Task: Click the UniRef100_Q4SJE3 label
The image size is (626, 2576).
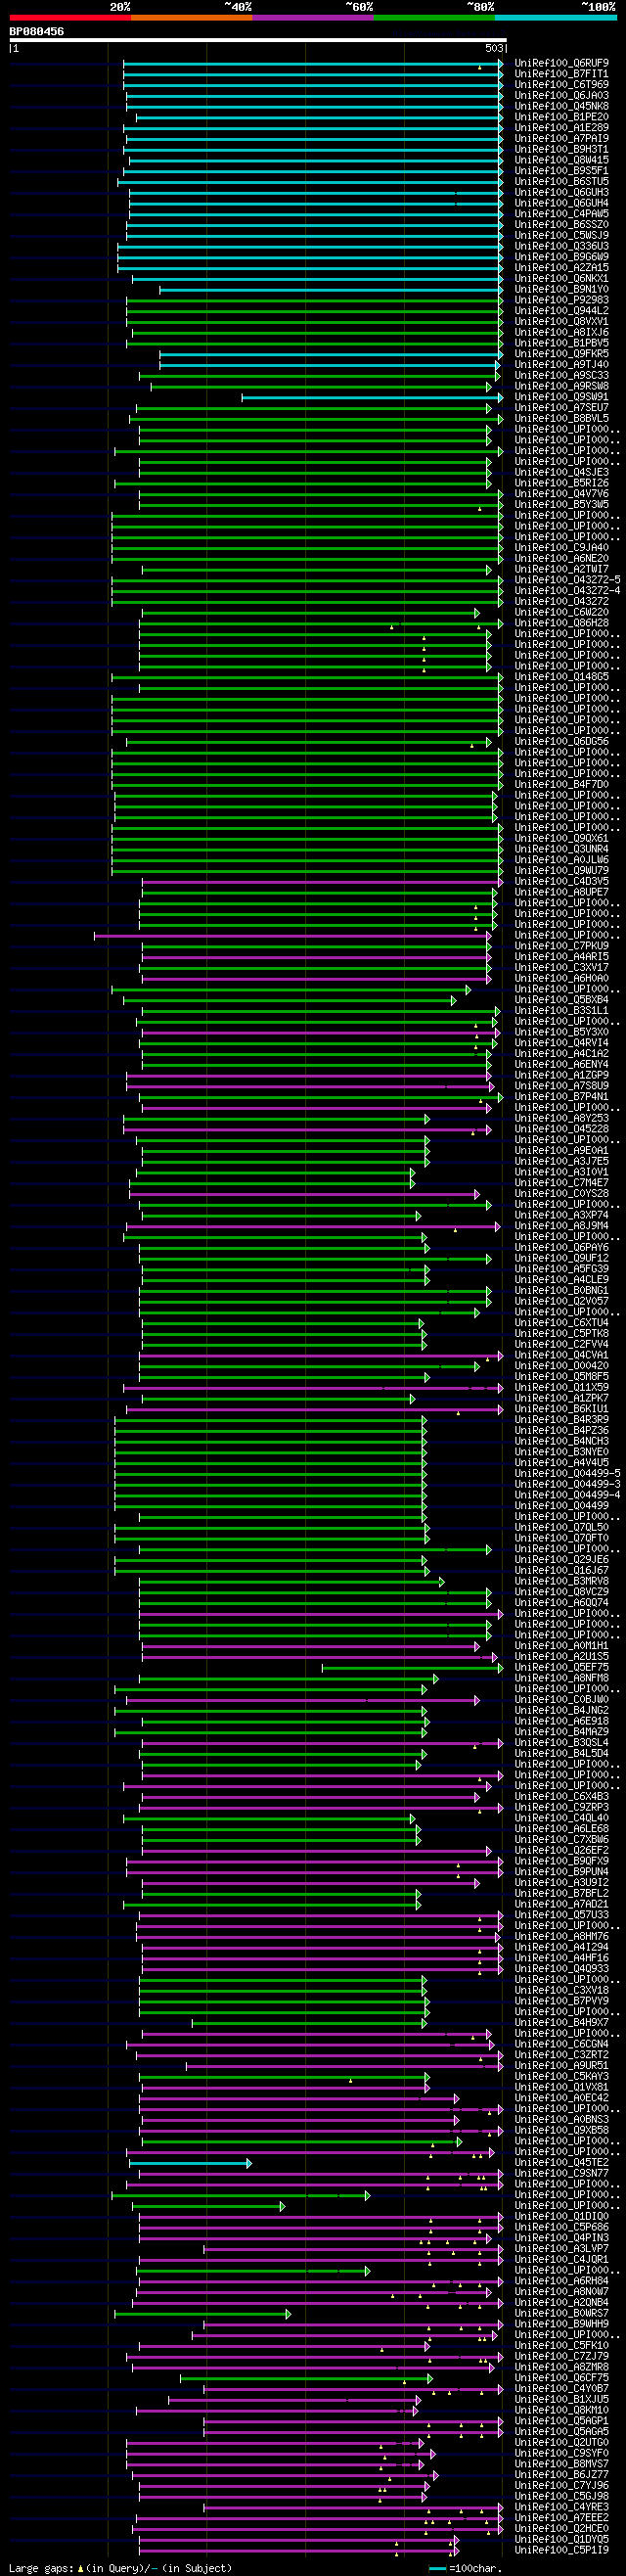Action: (x=562, y=472)
